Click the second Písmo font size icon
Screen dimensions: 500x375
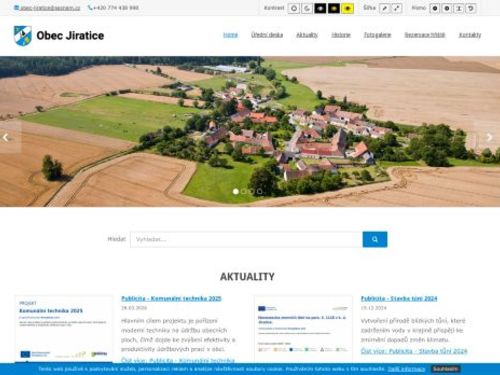[447, 8]
